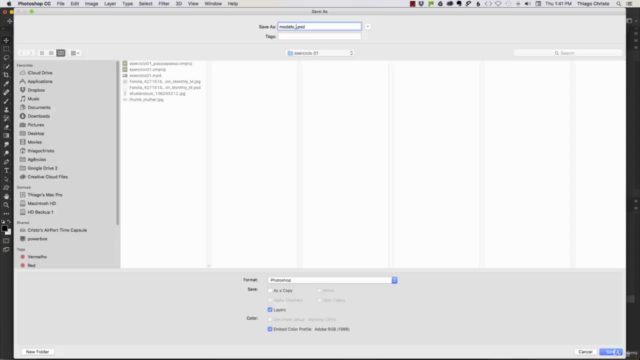
Task: Open the Layer menu
Action: click(x=110, y=4)
